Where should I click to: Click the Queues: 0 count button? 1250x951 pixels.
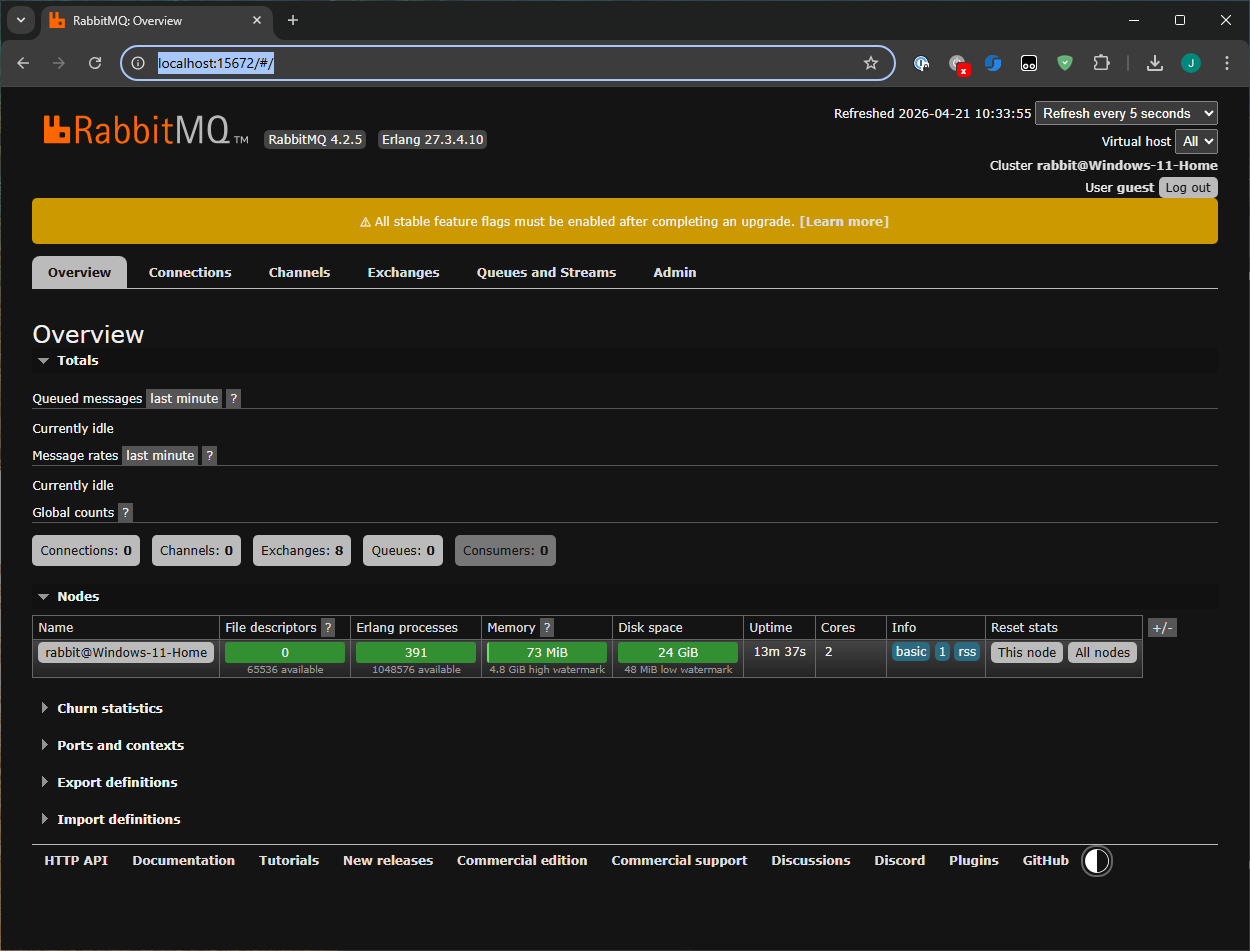403,550
